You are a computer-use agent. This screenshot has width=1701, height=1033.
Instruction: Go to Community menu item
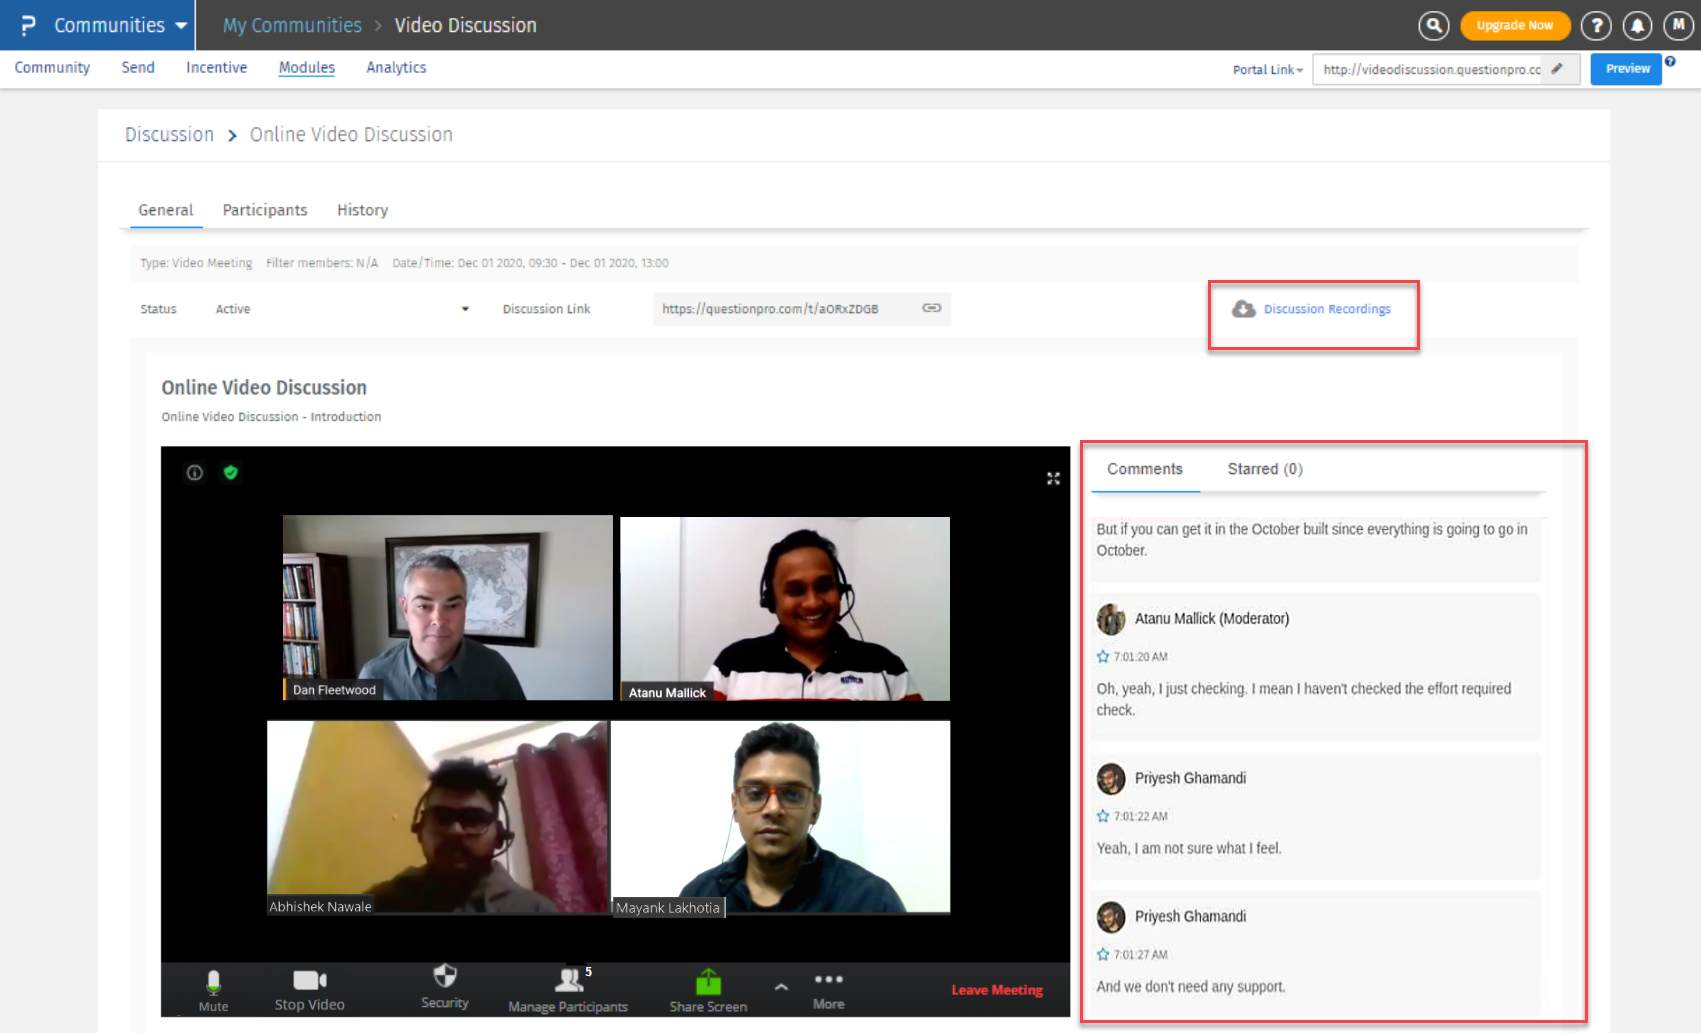(52, 67)
